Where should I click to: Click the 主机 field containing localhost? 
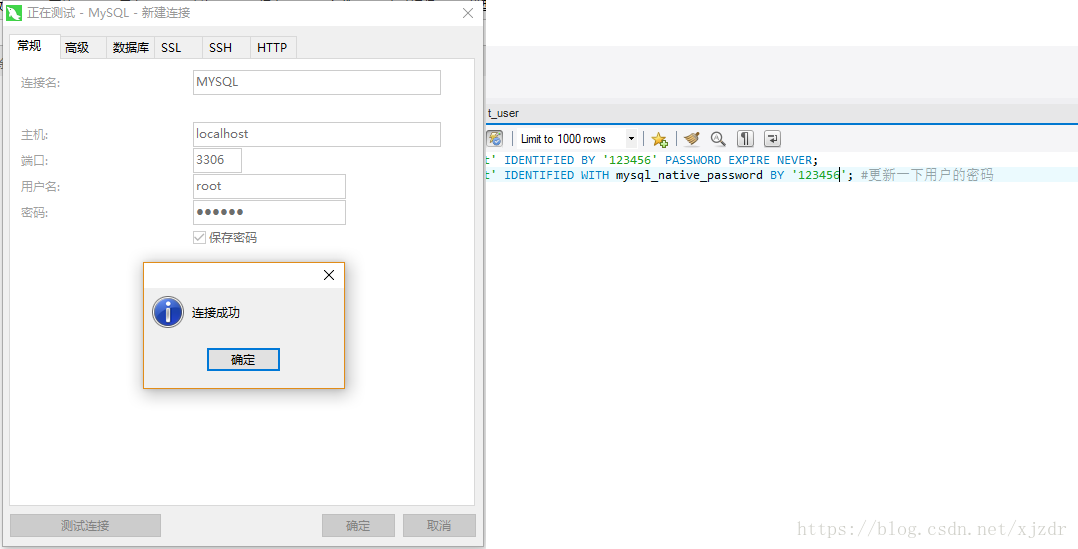[x=317, y=135]
